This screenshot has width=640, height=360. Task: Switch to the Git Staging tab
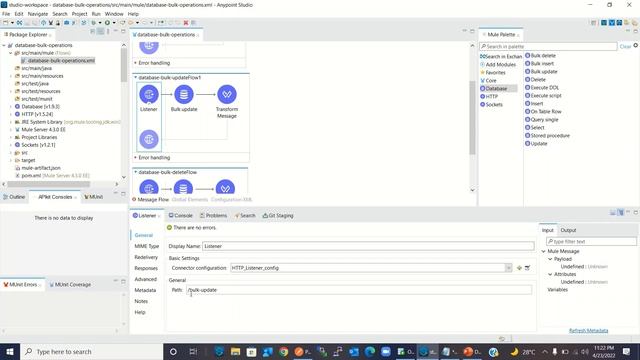278,216
